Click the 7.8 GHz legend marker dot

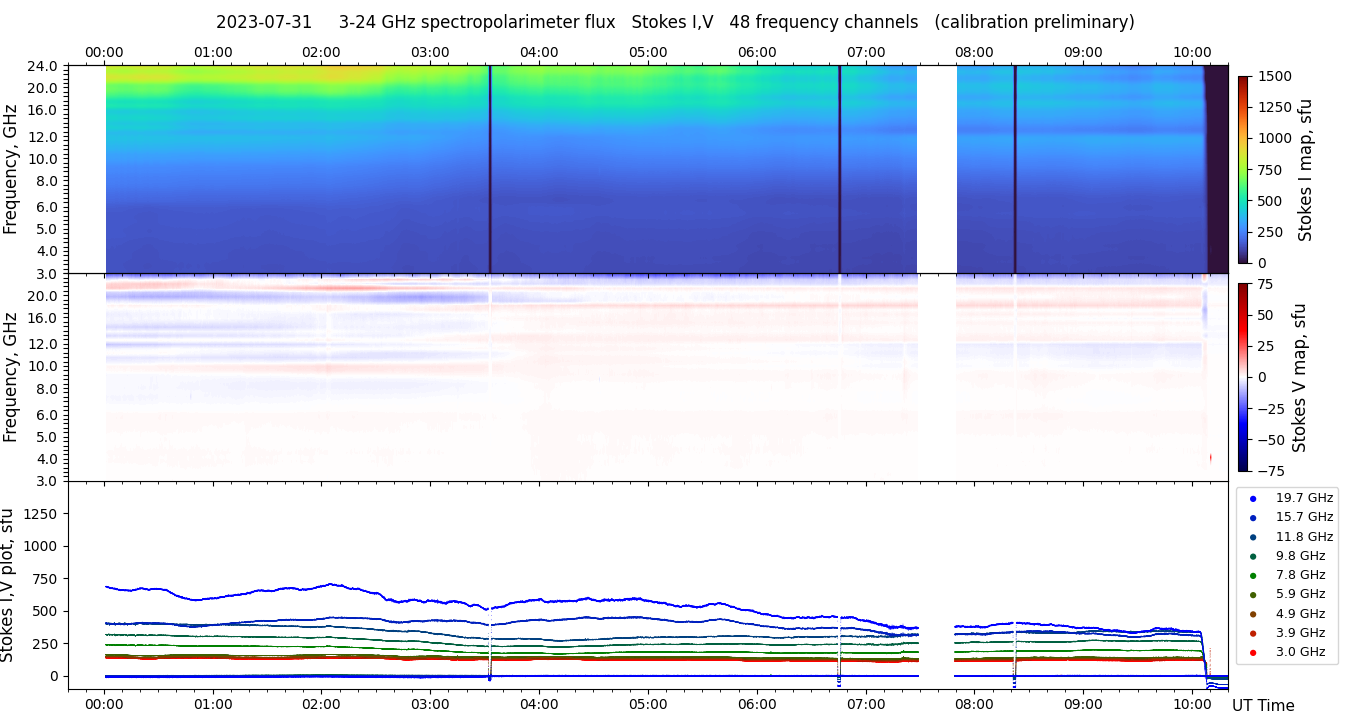(x=1253, y=575)
